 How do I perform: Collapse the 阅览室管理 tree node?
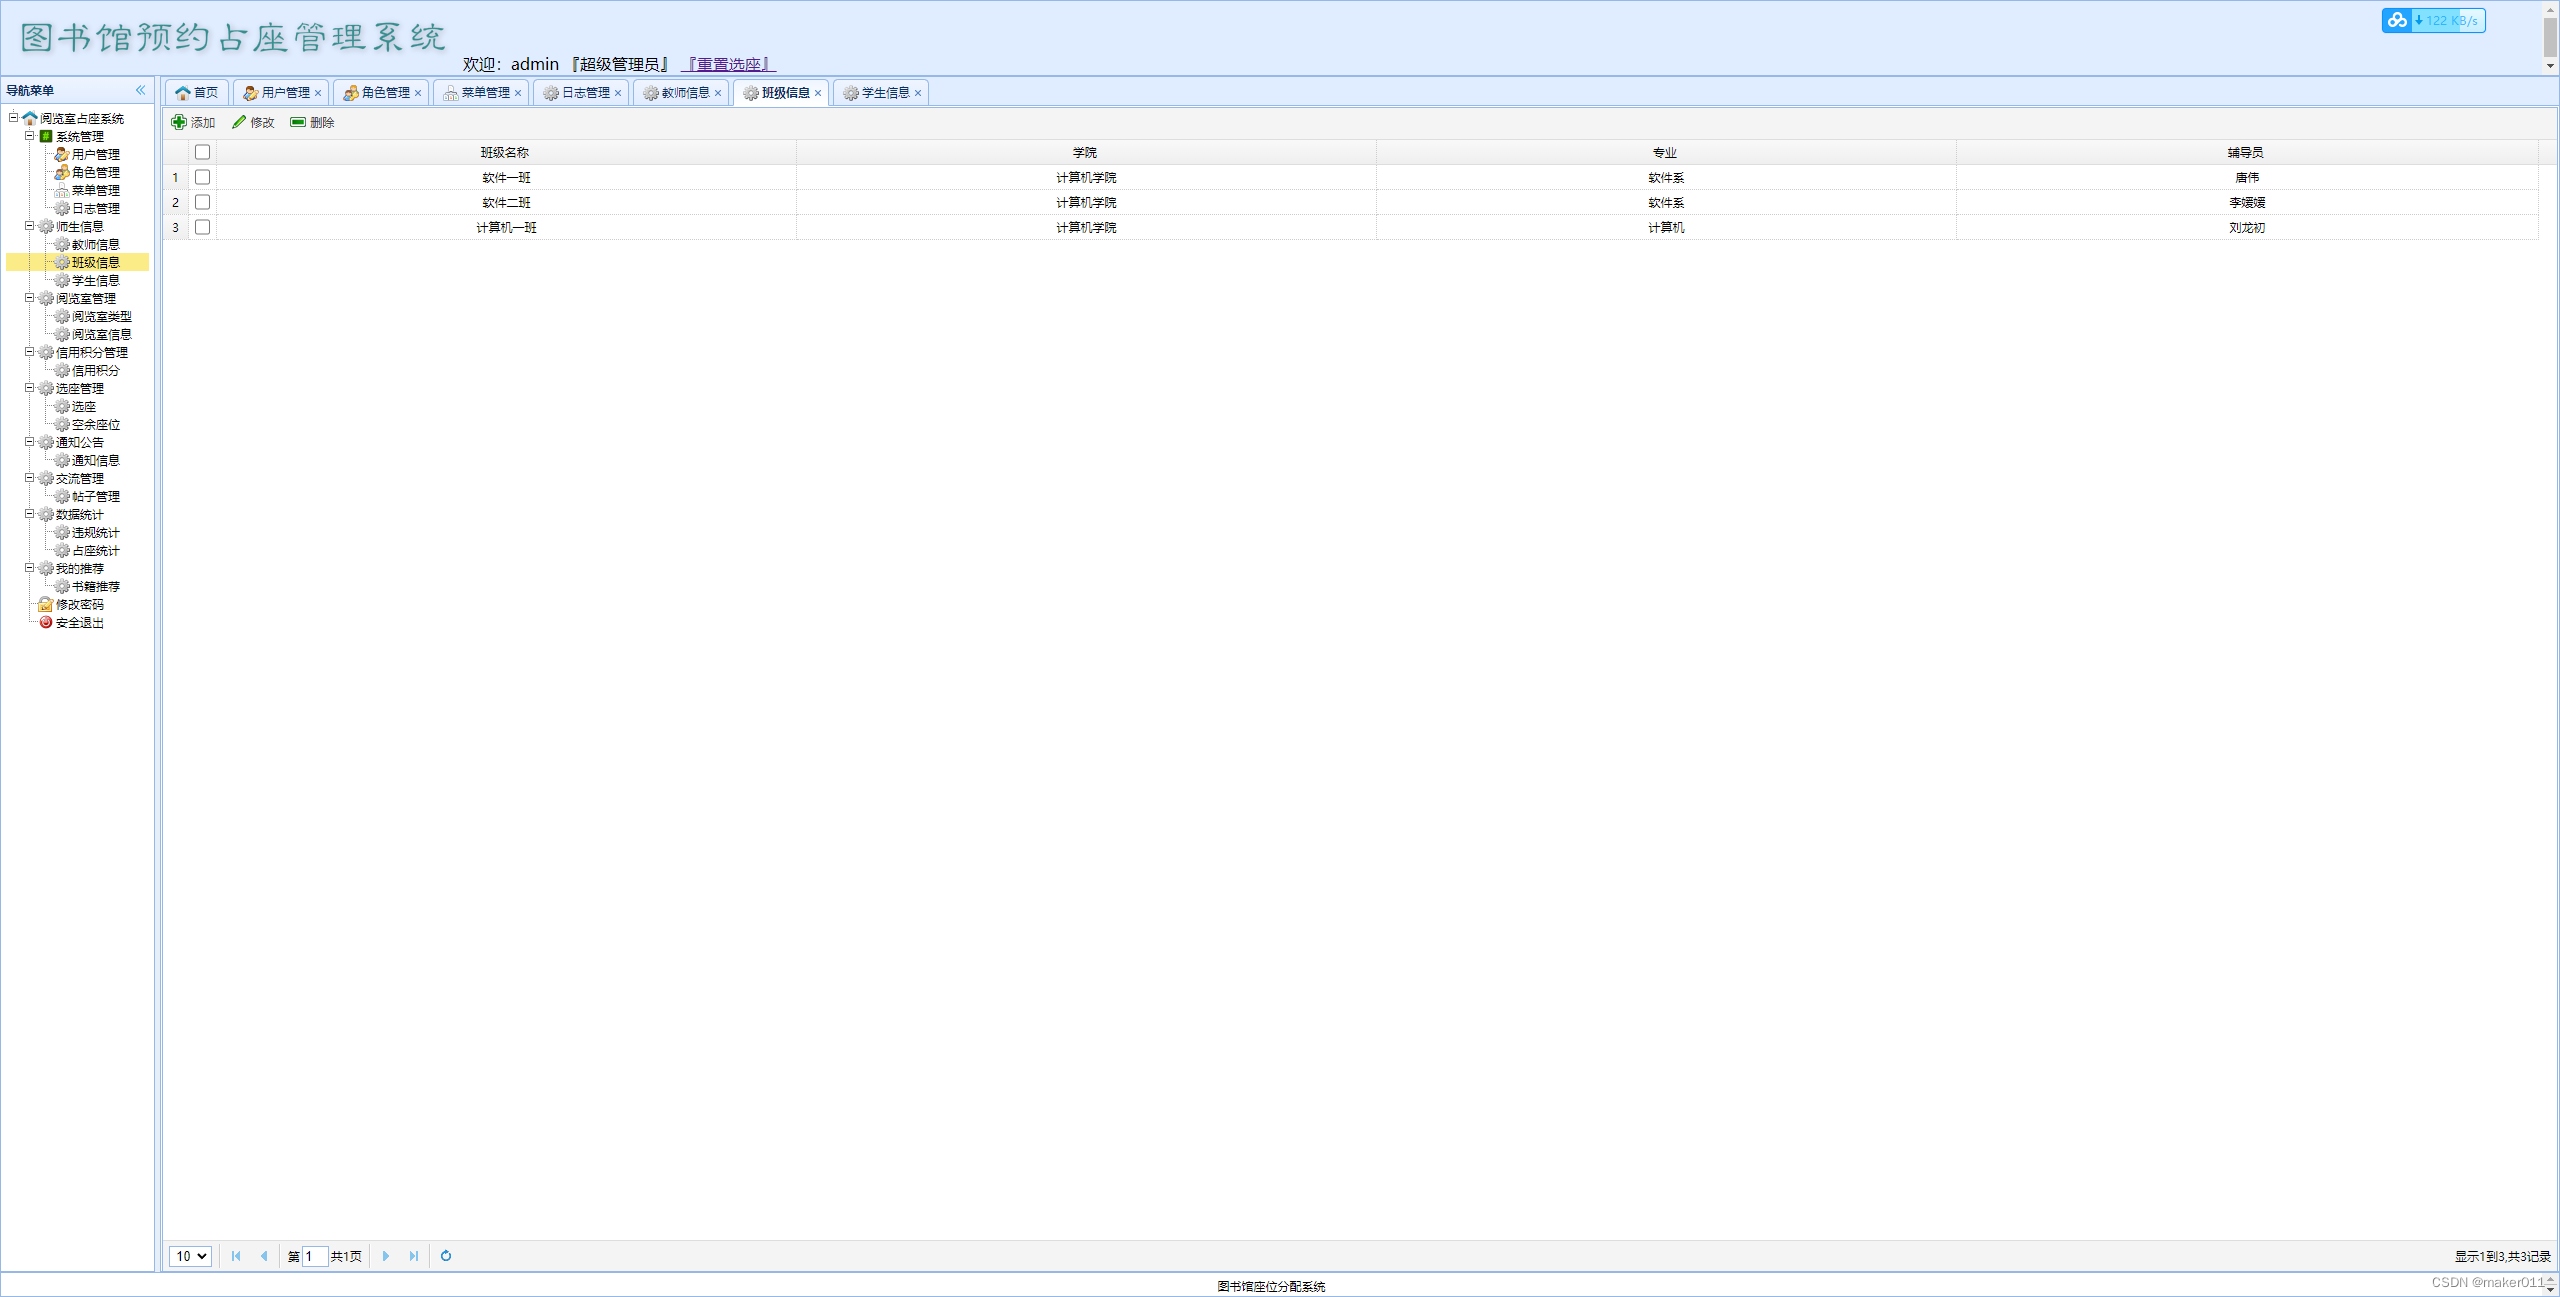tap(30, 298)
